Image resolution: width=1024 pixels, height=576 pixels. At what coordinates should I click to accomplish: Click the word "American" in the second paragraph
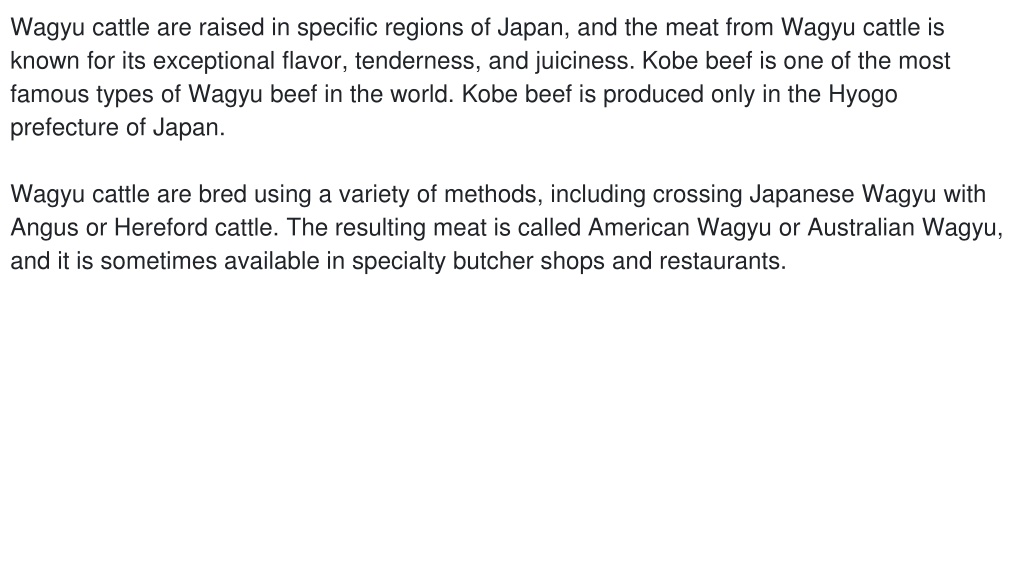pos(639,227)
